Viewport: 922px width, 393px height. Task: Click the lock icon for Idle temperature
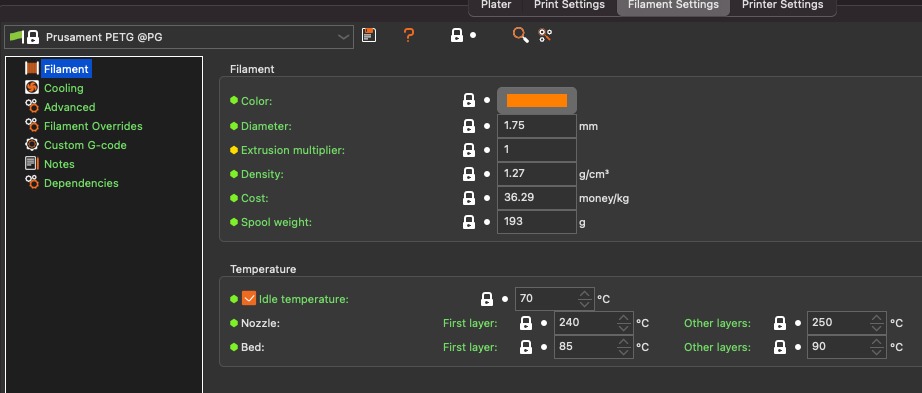pos(487,299)
